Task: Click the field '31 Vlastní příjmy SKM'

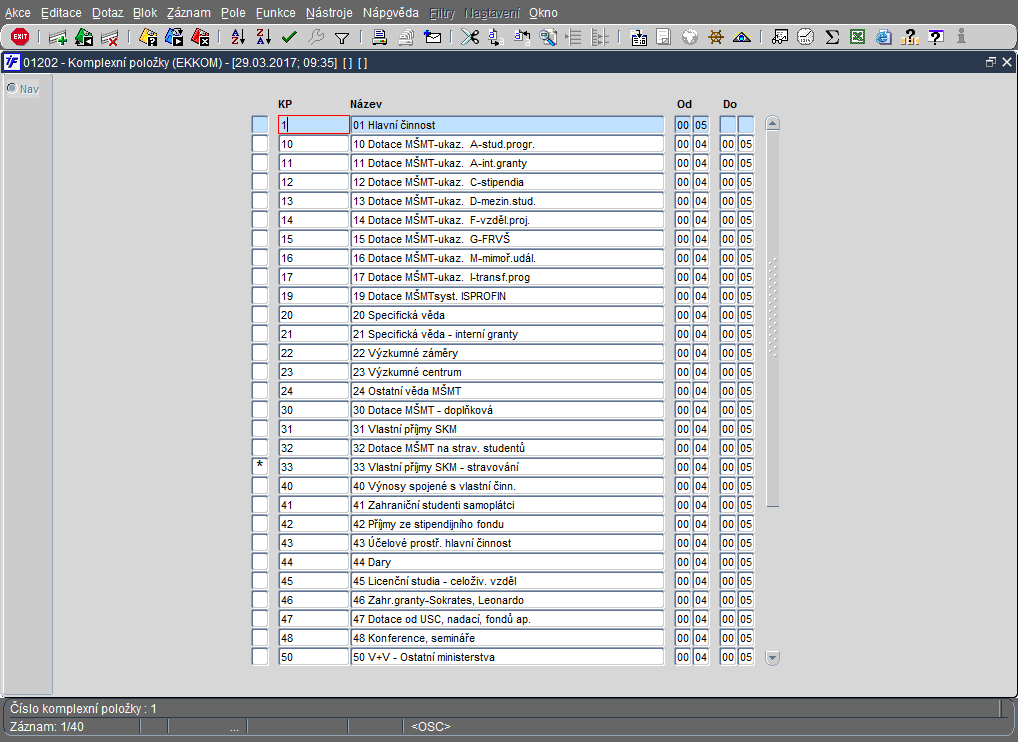Action: tap(507, 429)
